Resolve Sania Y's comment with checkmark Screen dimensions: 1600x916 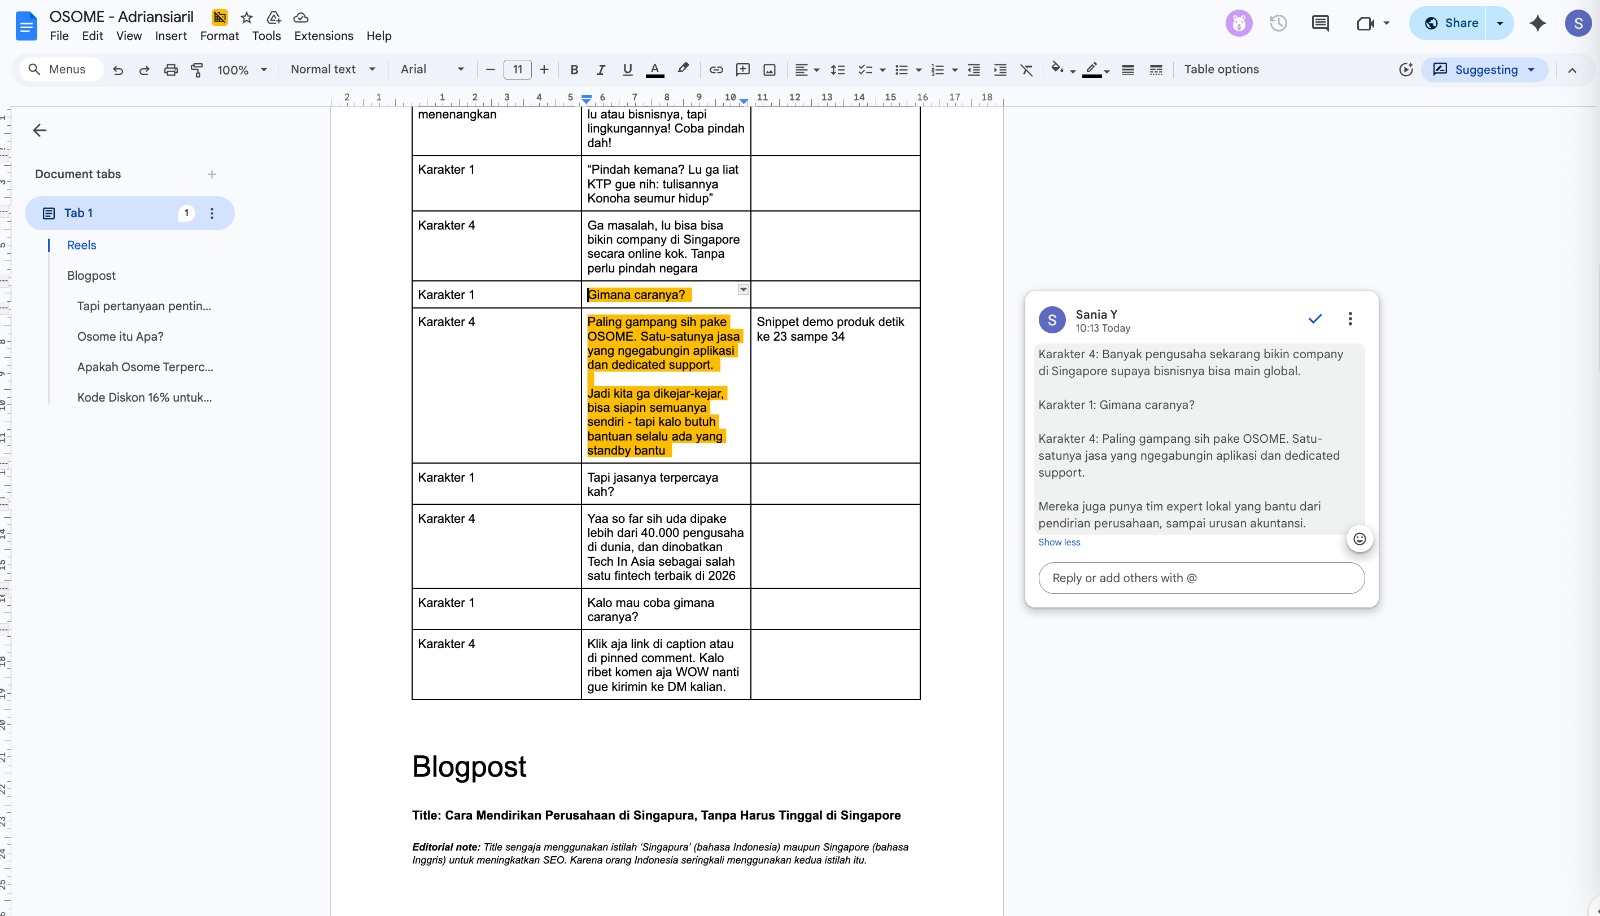pos(1315,319)
